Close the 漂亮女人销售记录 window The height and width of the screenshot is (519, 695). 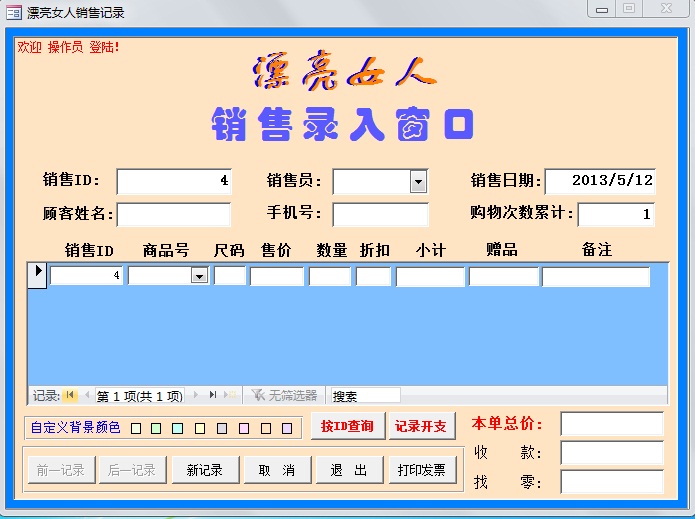(x=666, y=9)
